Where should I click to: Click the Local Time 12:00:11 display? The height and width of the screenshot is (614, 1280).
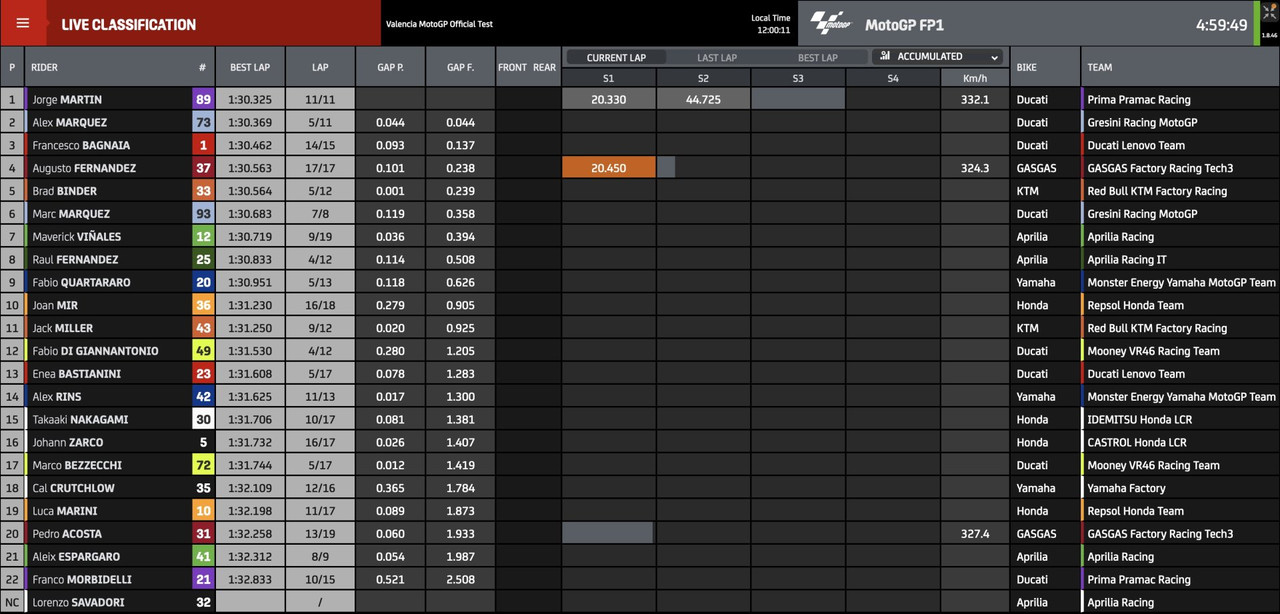[771, 24]
